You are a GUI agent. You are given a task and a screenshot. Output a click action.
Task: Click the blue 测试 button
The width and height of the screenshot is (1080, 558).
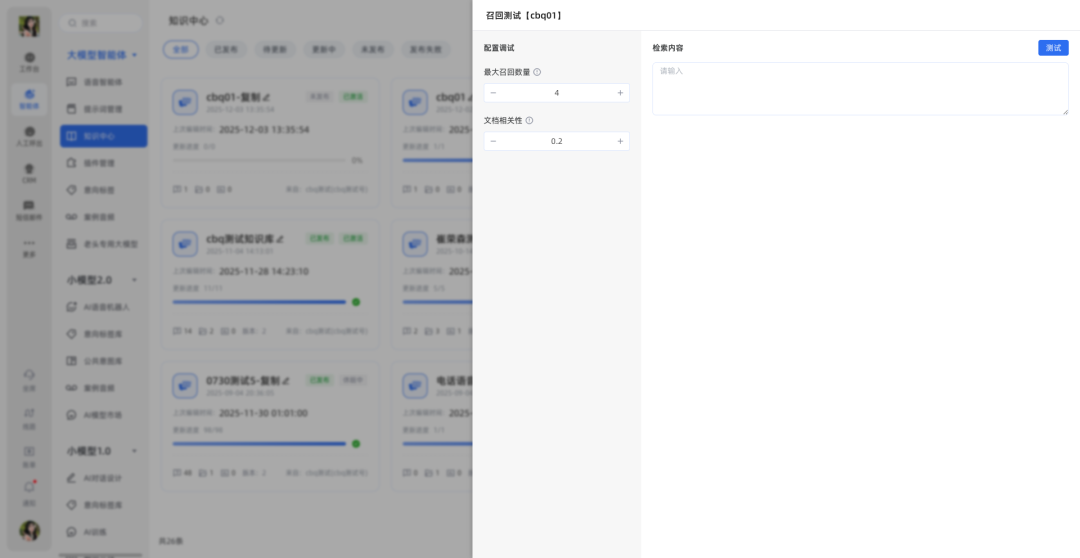[1053, 48]
